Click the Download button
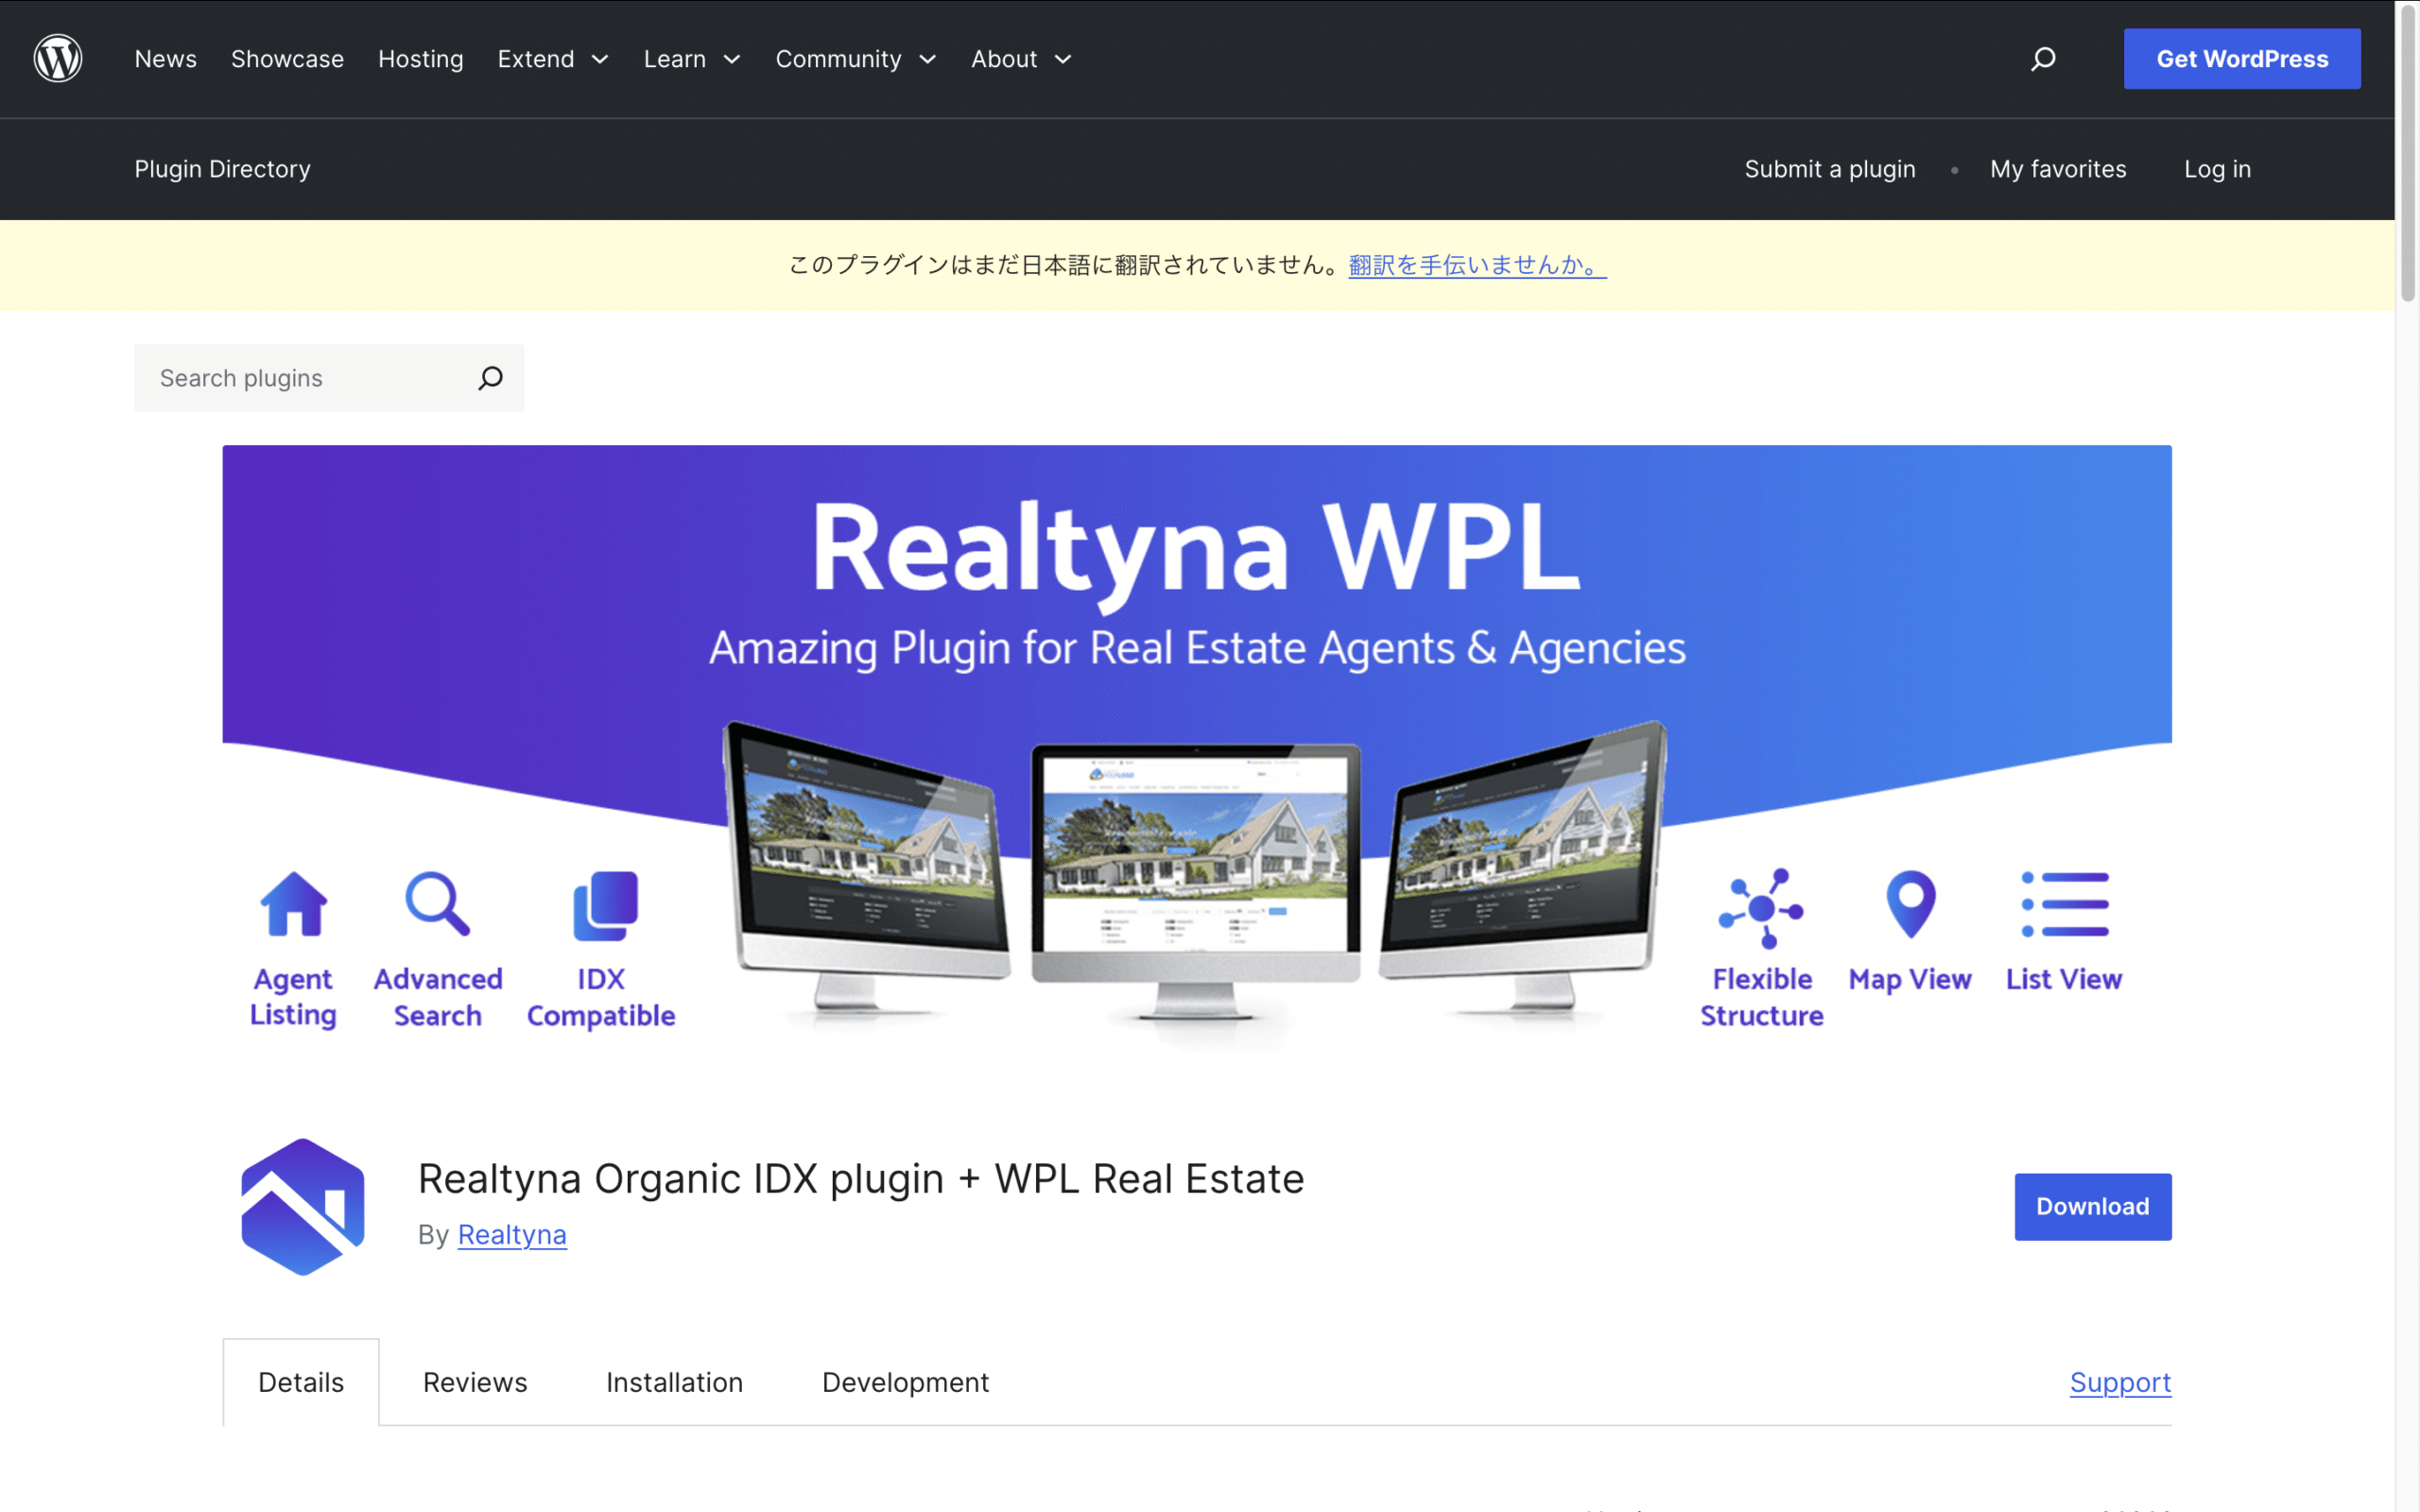 coord(2093,1206)
